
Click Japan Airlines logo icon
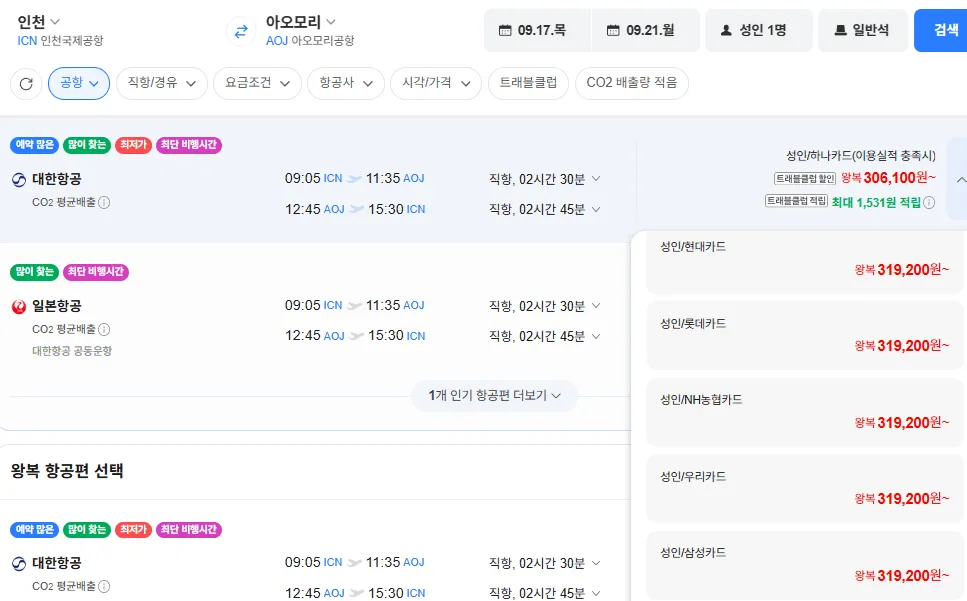[19, 306]
